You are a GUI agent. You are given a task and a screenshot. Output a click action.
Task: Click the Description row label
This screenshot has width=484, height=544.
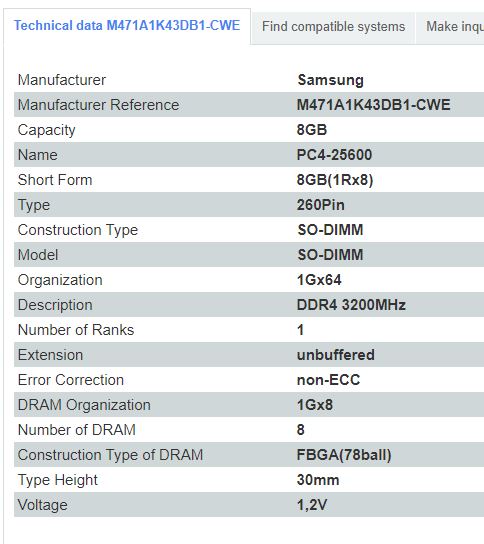[x=55, y=305]
